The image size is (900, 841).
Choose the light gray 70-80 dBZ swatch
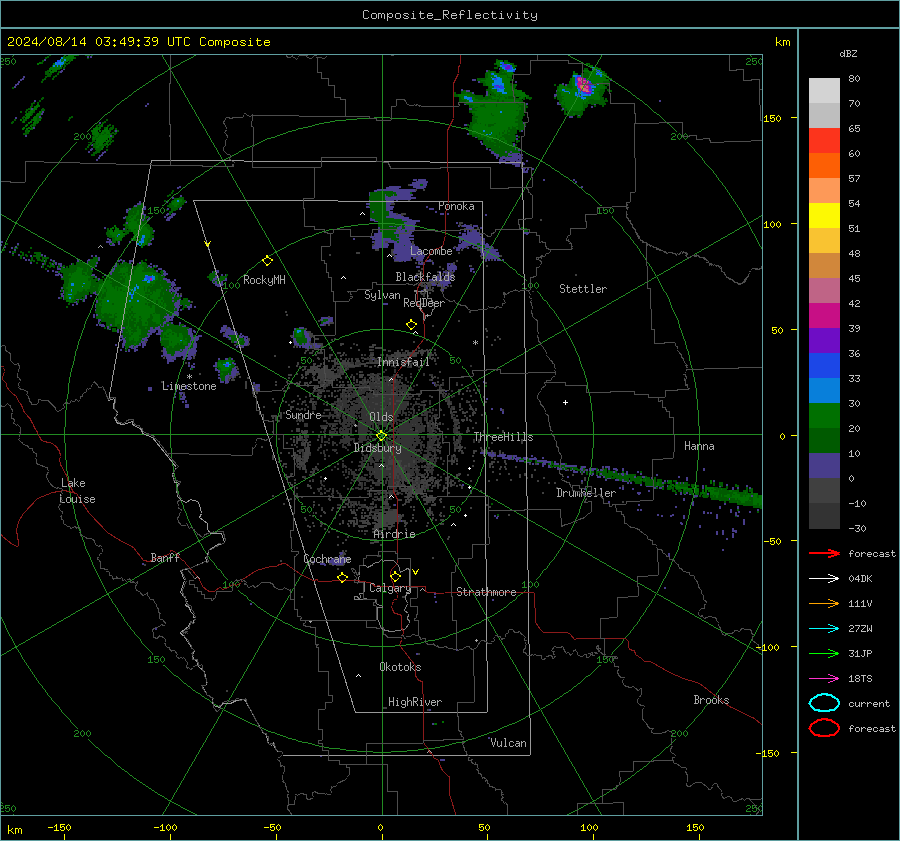point(824,91)
